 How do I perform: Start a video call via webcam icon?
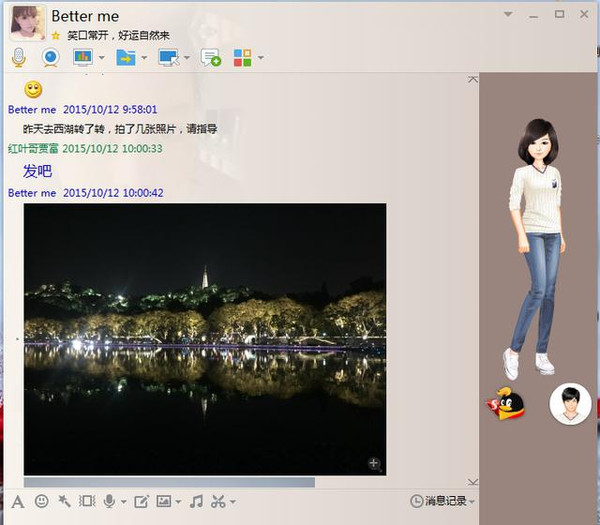pyautogui.click(x=49, y=58)
